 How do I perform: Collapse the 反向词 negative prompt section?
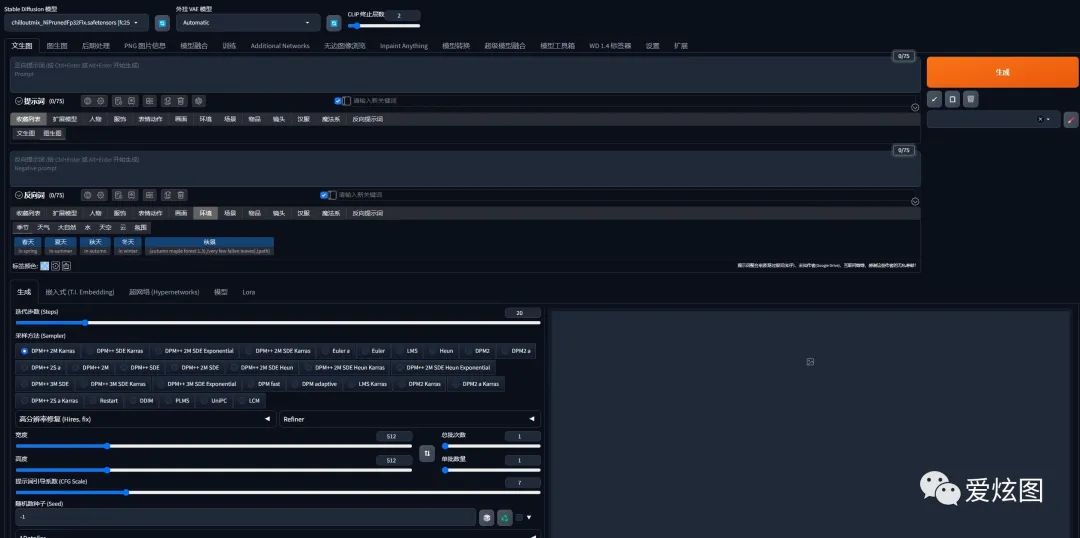coord(19,195)
